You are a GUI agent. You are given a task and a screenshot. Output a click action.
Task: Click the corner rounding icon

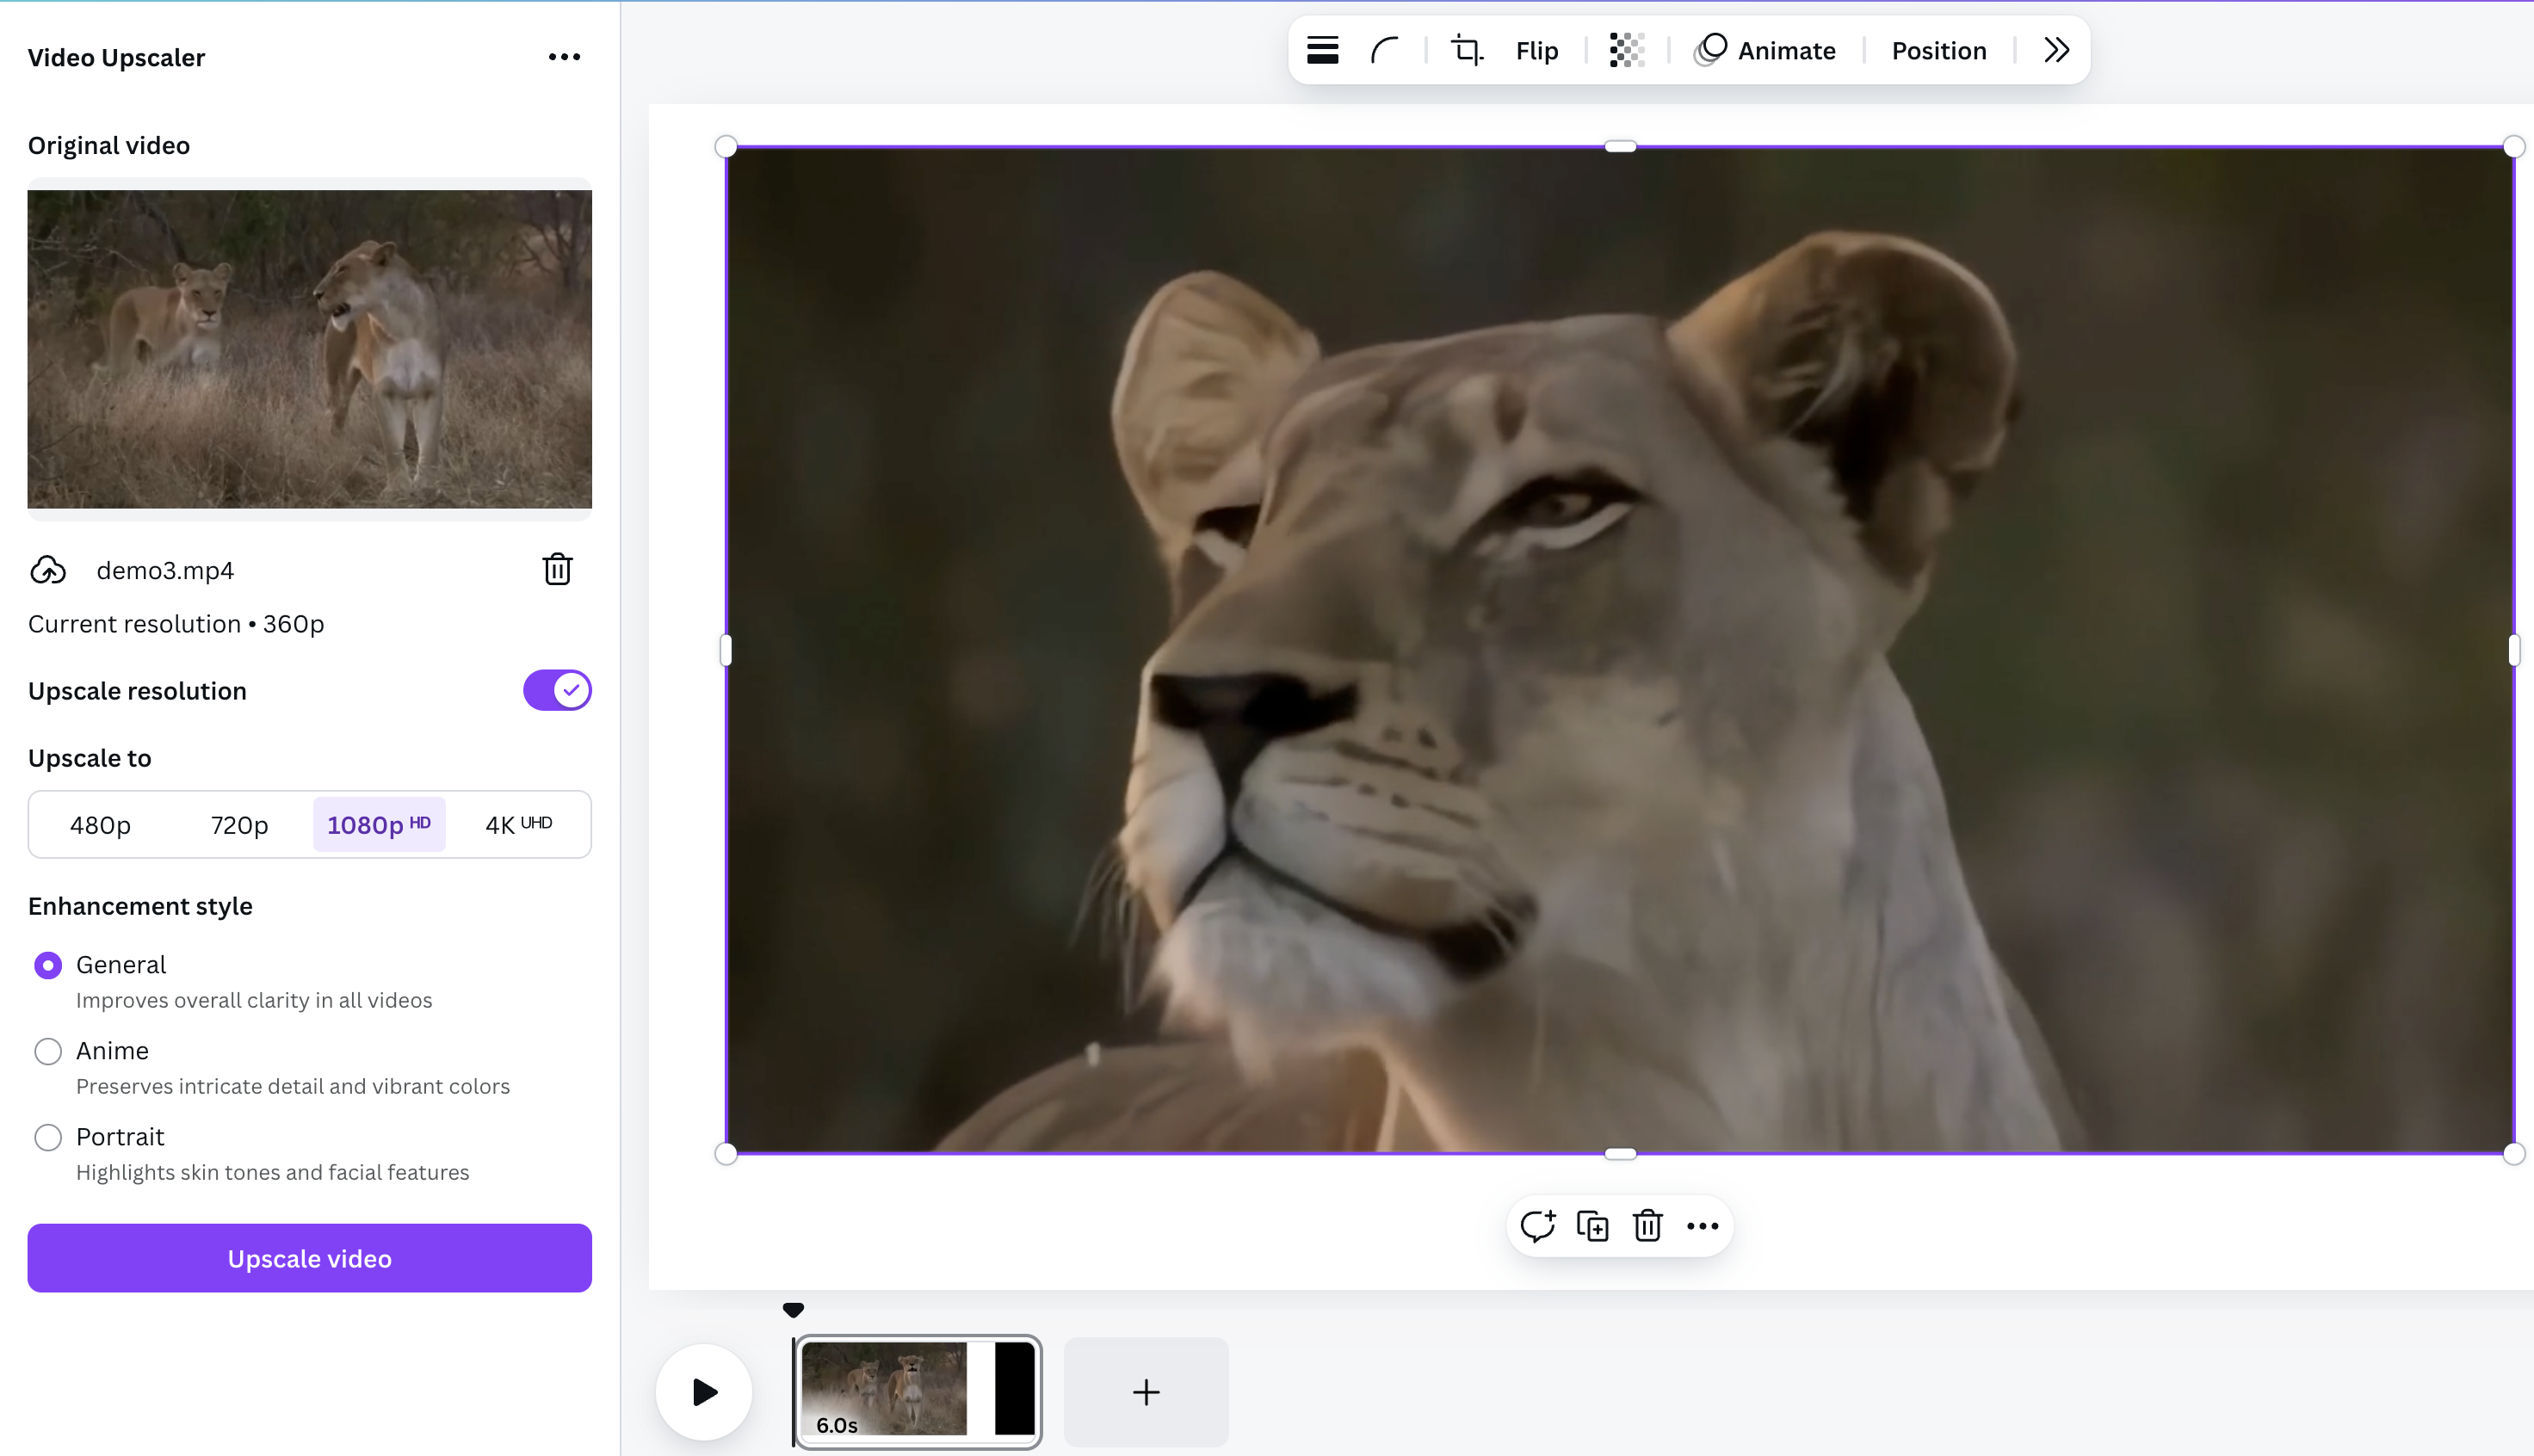click(x=1385, y=50)
